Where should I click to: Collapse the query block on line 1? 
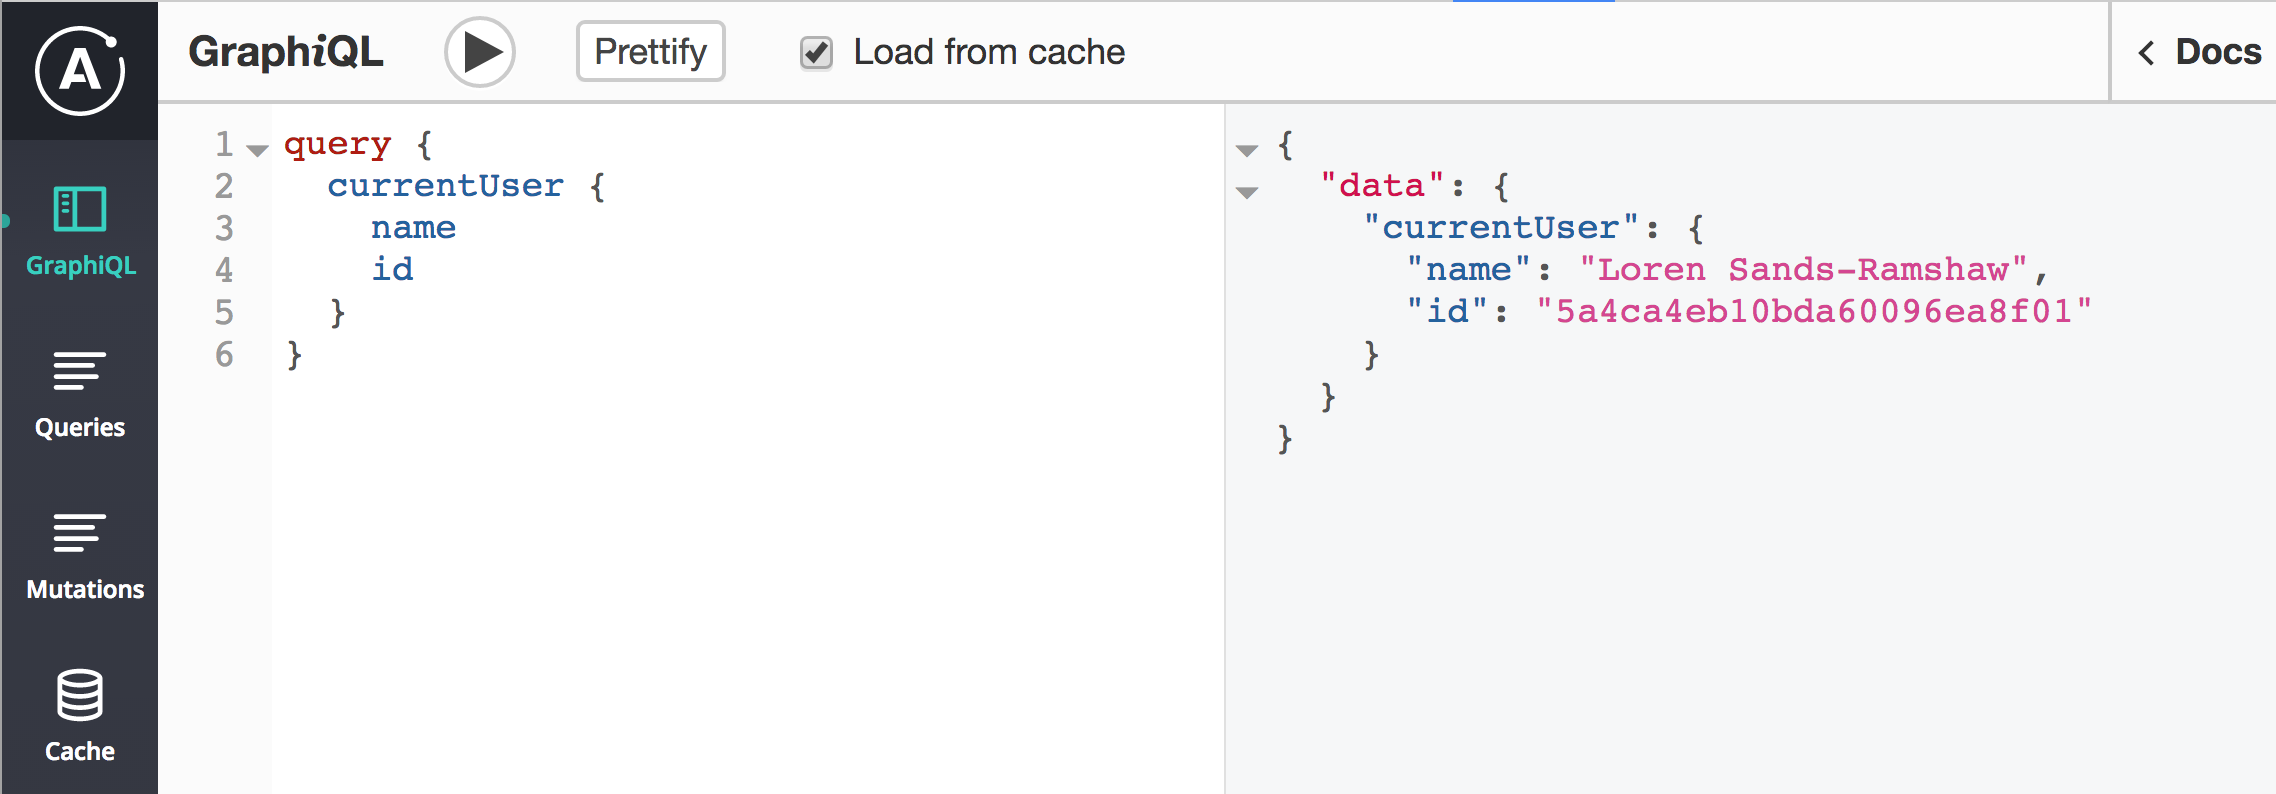(x=258, y=151)
